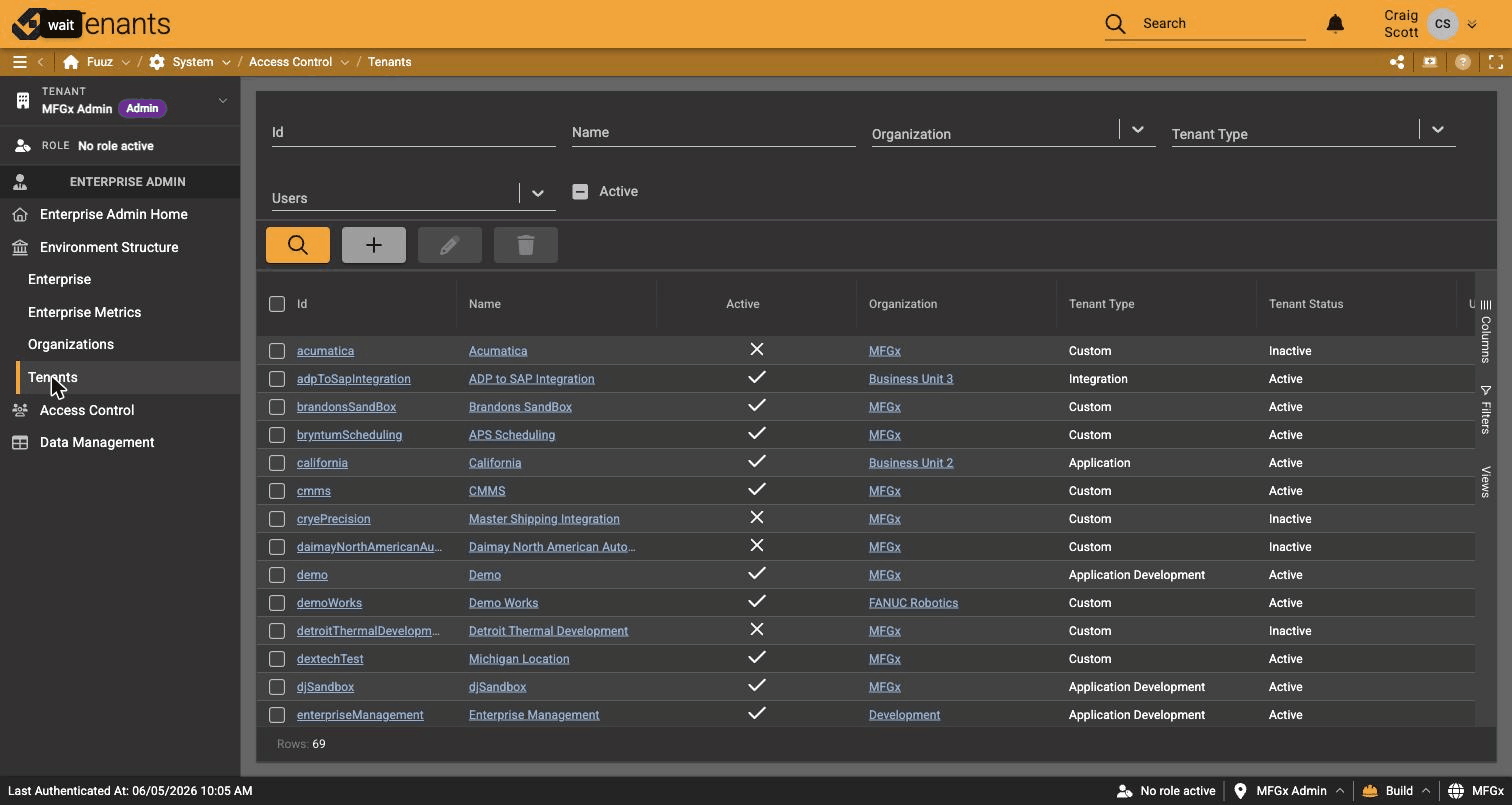Check the acumatica row checkbox

(277, 351)
